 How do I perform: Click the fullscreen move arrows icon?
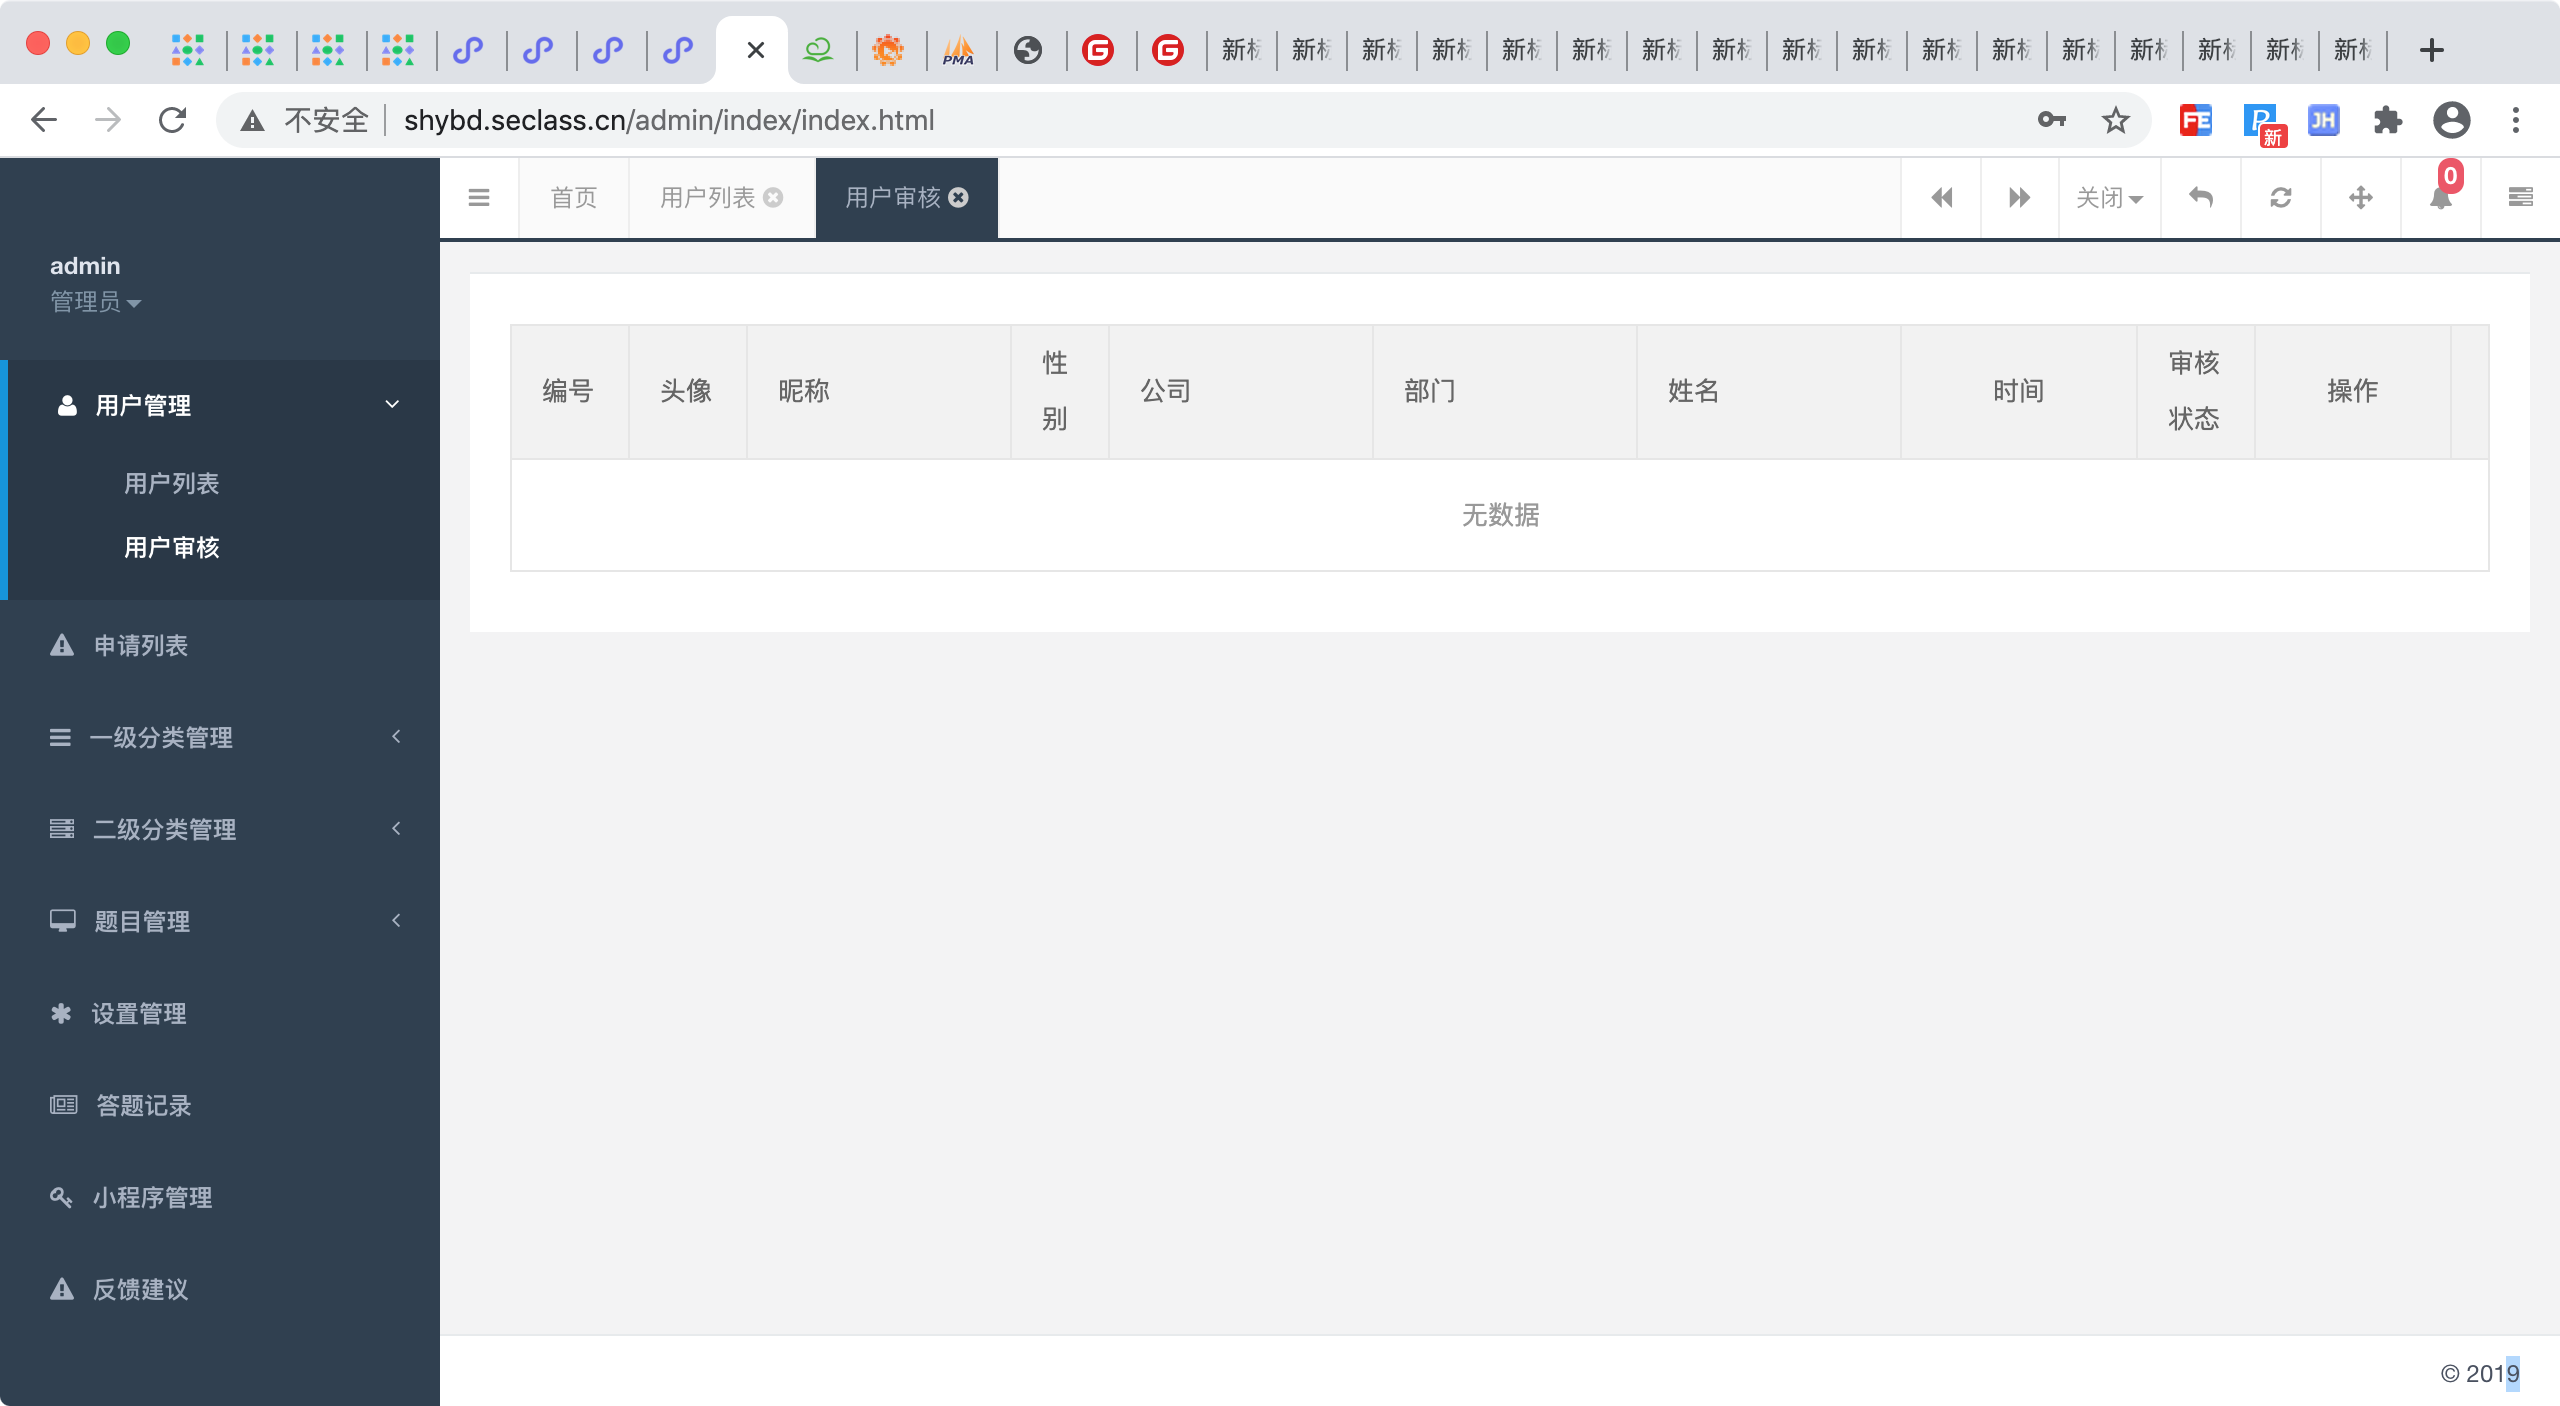pos(2360,198)
